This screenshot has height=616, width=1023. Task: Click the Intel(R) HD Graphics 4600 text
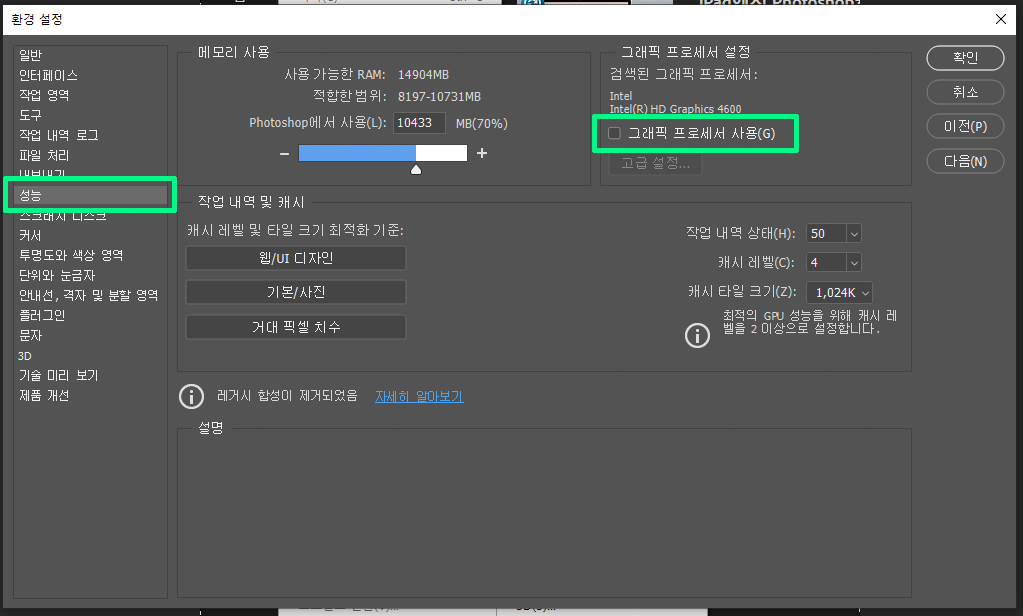675,109
